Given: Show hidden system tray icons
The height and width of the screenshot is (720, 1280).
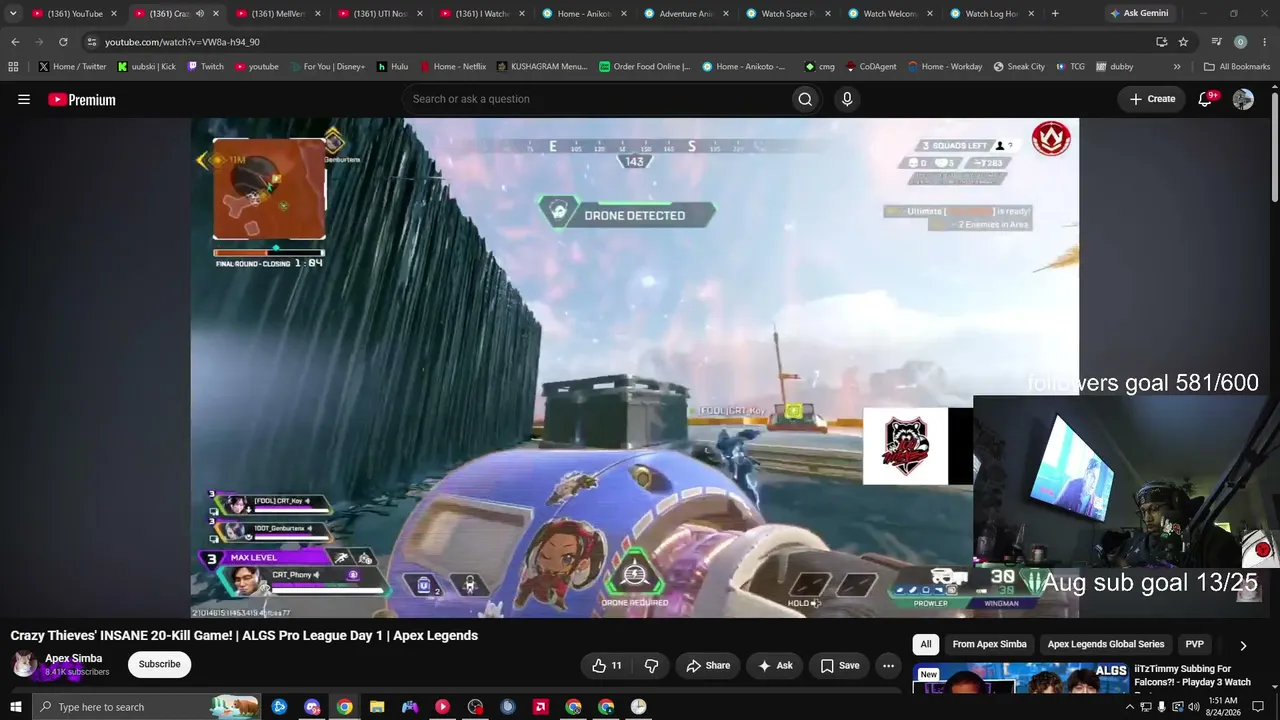Looking at the screenshot, I should (1130, 707).
